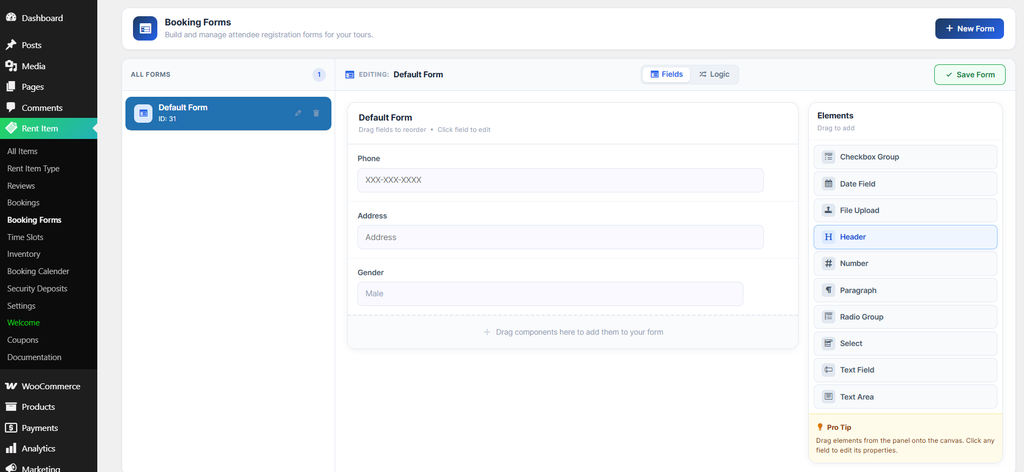Open Time Slots submenu entry
This screenshot has width=1024, height=472.
click(x=25, y=237)
